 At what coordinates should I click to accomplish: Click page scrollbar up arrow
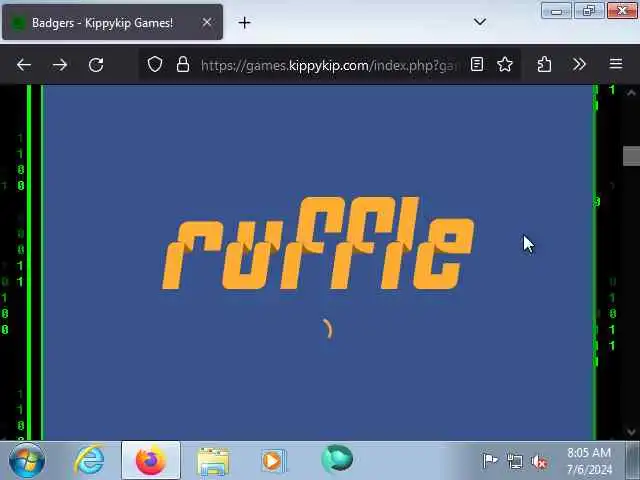[631, 93]
